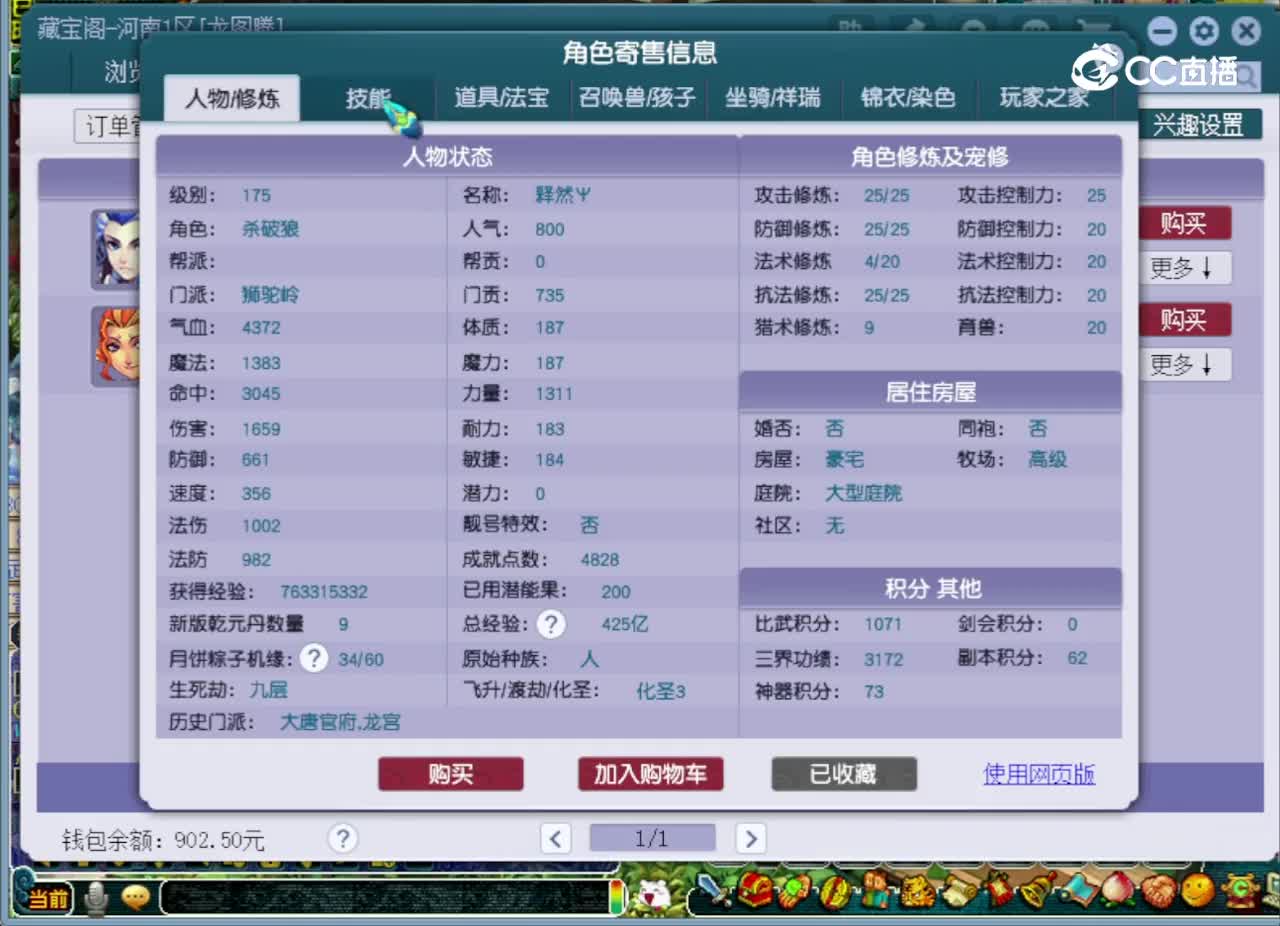Open the 锦衣/染色 tab
1280x926 pixels.
click(x=908, y=98)
